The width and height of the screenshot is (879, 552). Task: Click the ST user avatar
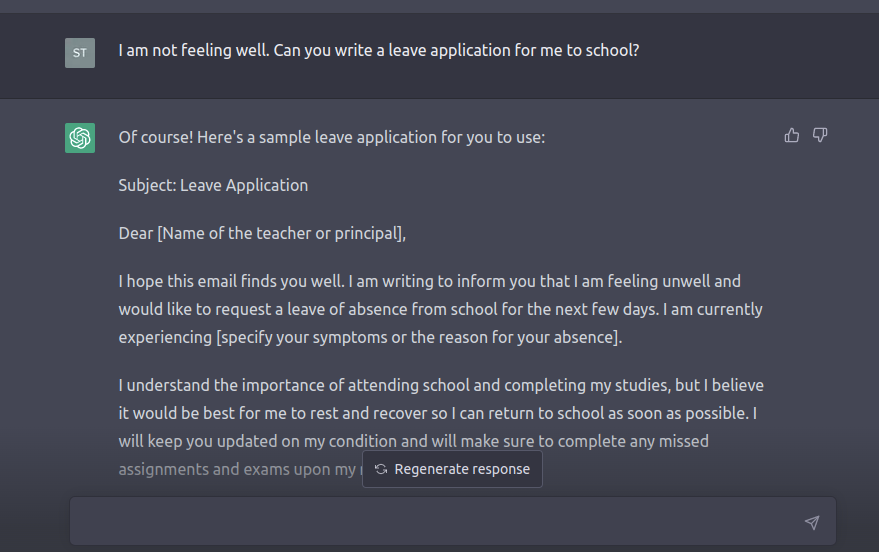(80, 53)
